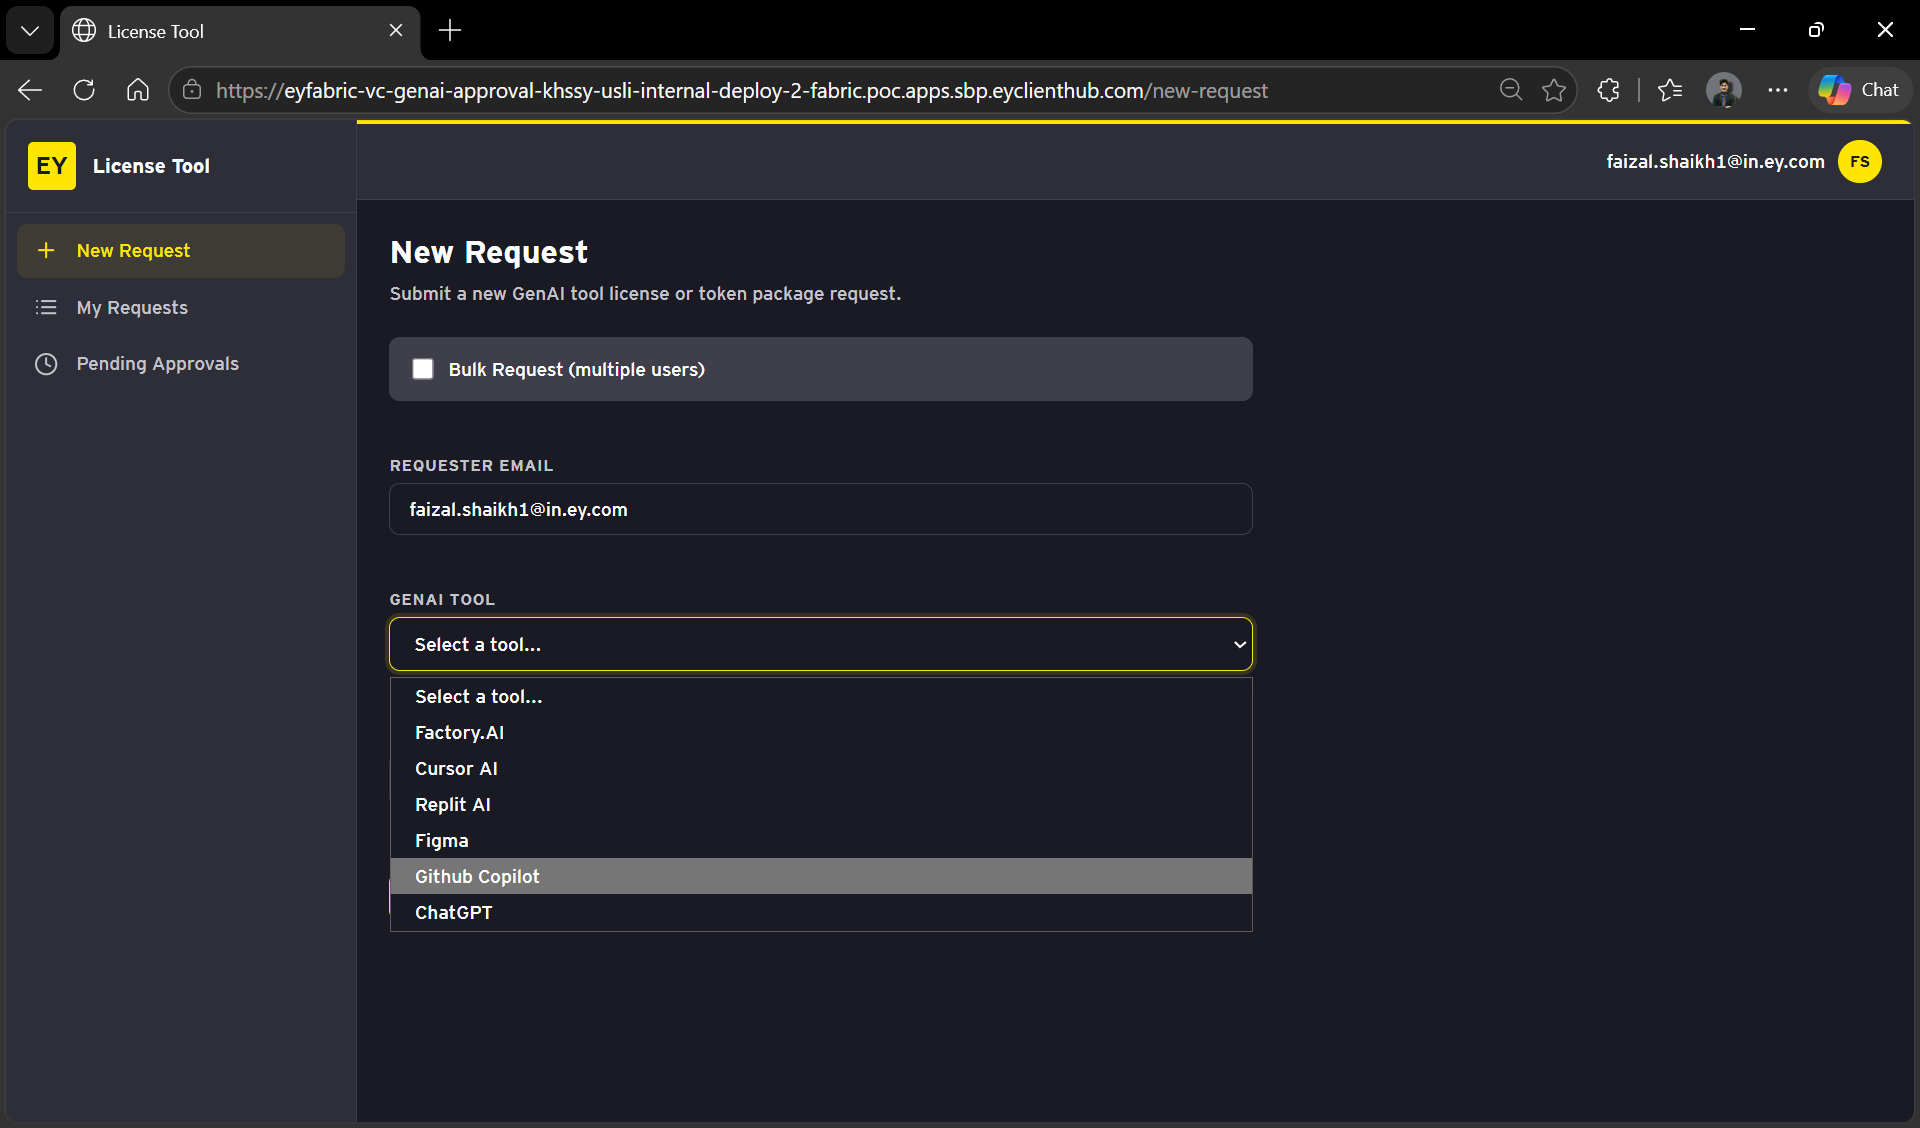Screen dimensions: 1920x1128
Task: Open browser settings and more menu
Action: click(x=1778, y=91)
